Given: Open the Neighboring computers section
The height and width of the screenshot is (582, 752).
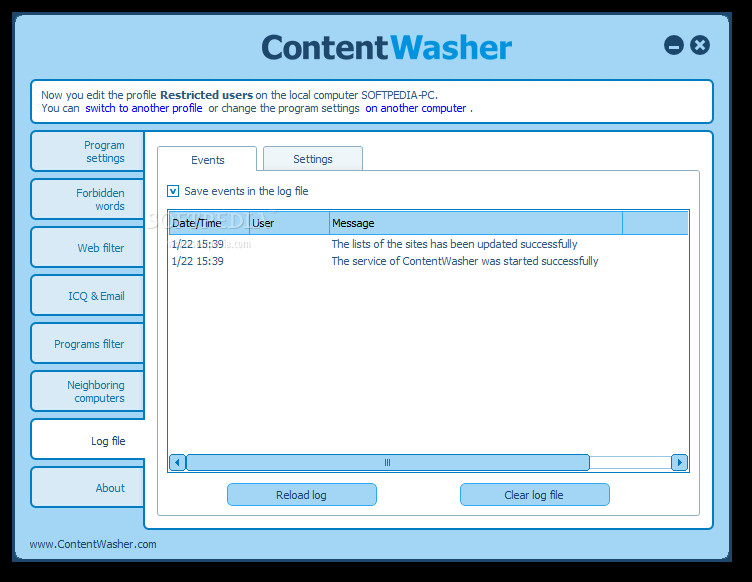Looking at the screenshot, I should pyautogui.click(x=87, y=391).
